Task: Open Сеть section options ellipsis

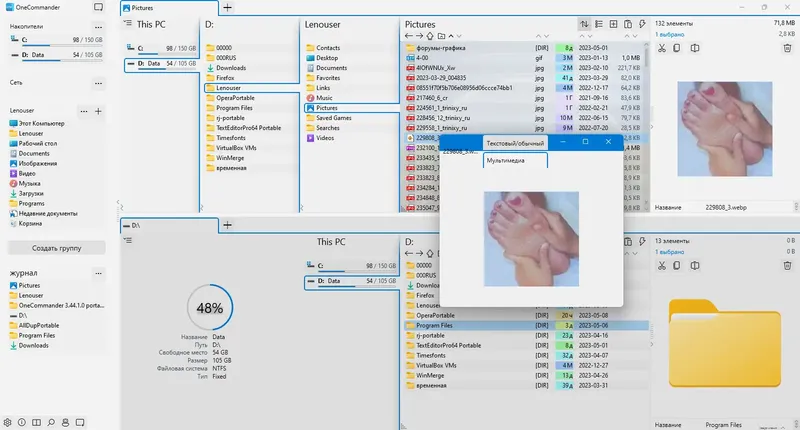Action: tap(98, 83)
